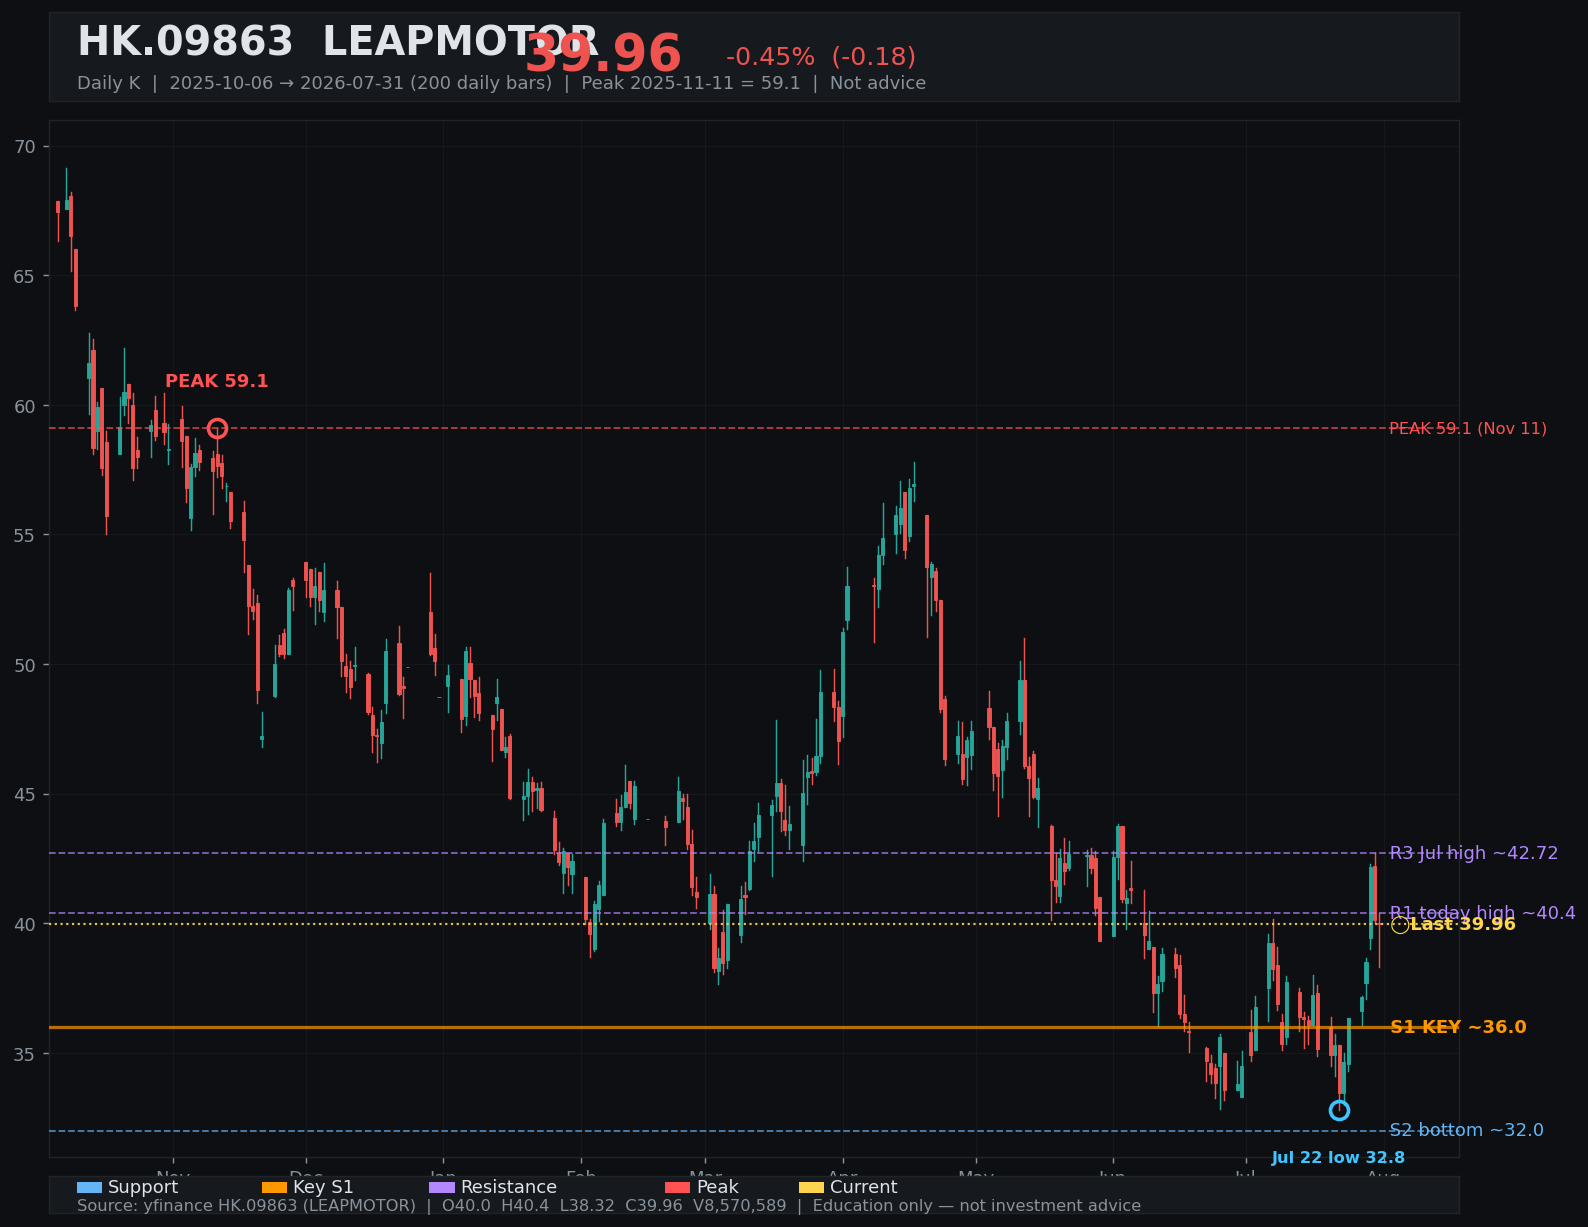This screenshot has height=1227, width=1588.
Task: Click the "Resistance" legend label
Action: click(x=509, y=1187)
